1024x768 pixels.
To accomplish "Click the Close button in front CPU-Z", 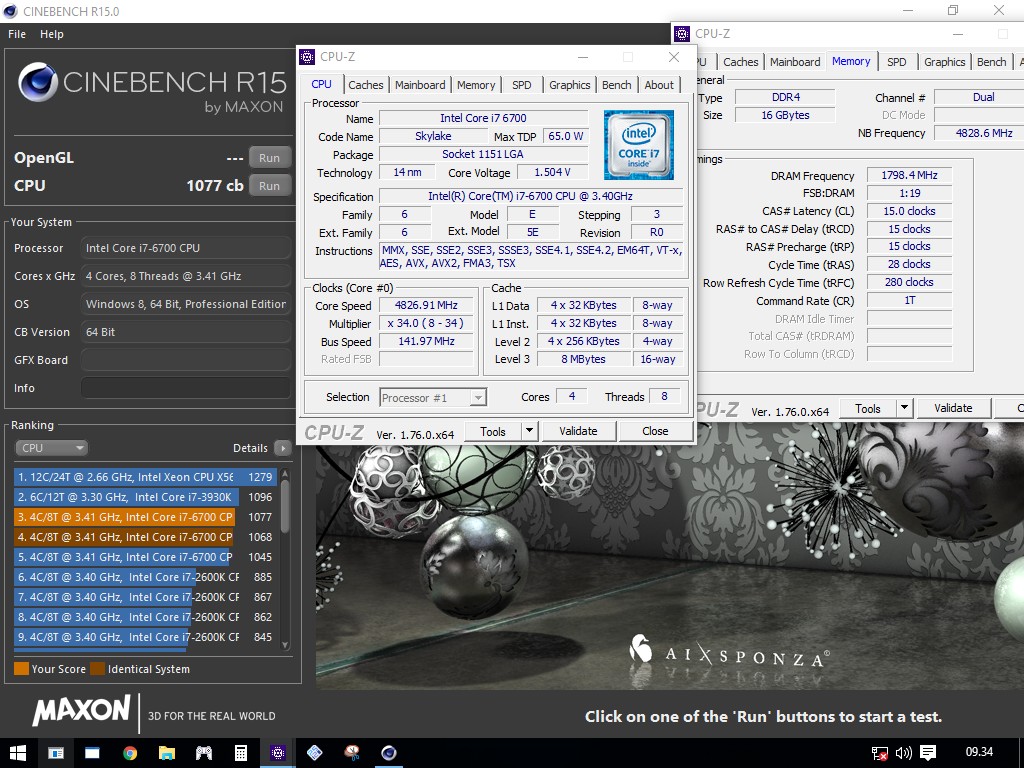I will click(655, 431).
